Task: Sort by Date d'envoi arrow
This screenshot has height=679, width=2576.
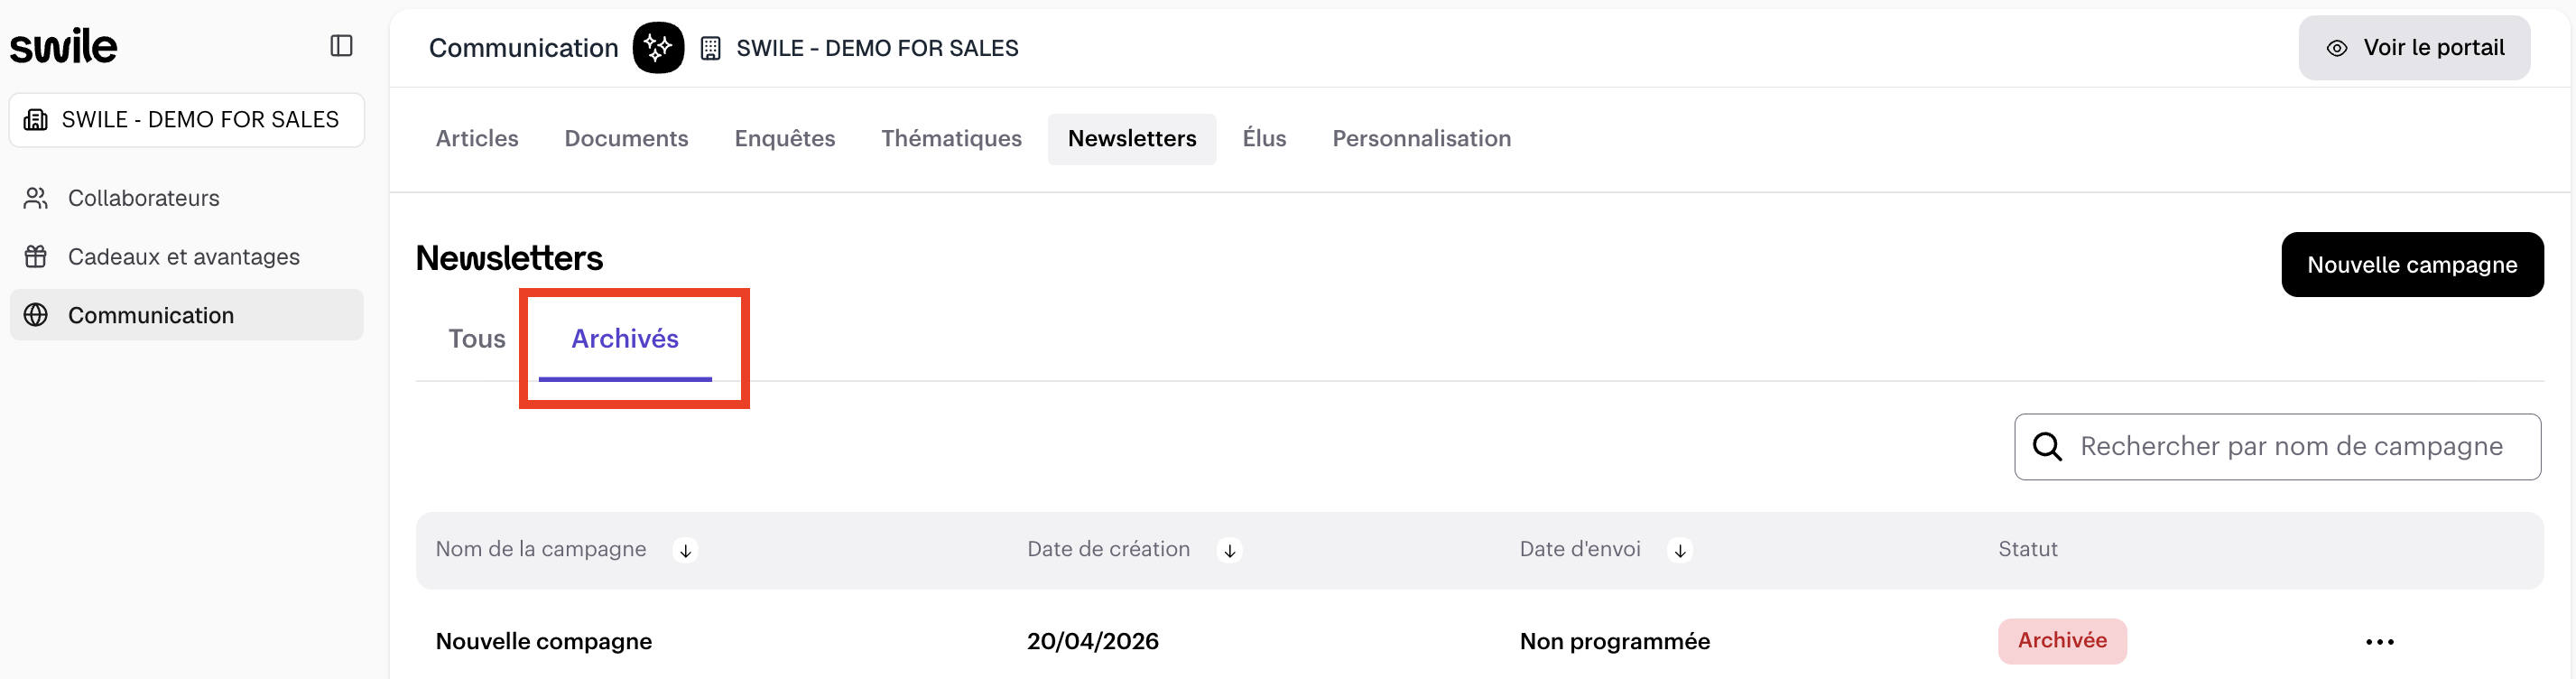Action: pos(1680,551)
